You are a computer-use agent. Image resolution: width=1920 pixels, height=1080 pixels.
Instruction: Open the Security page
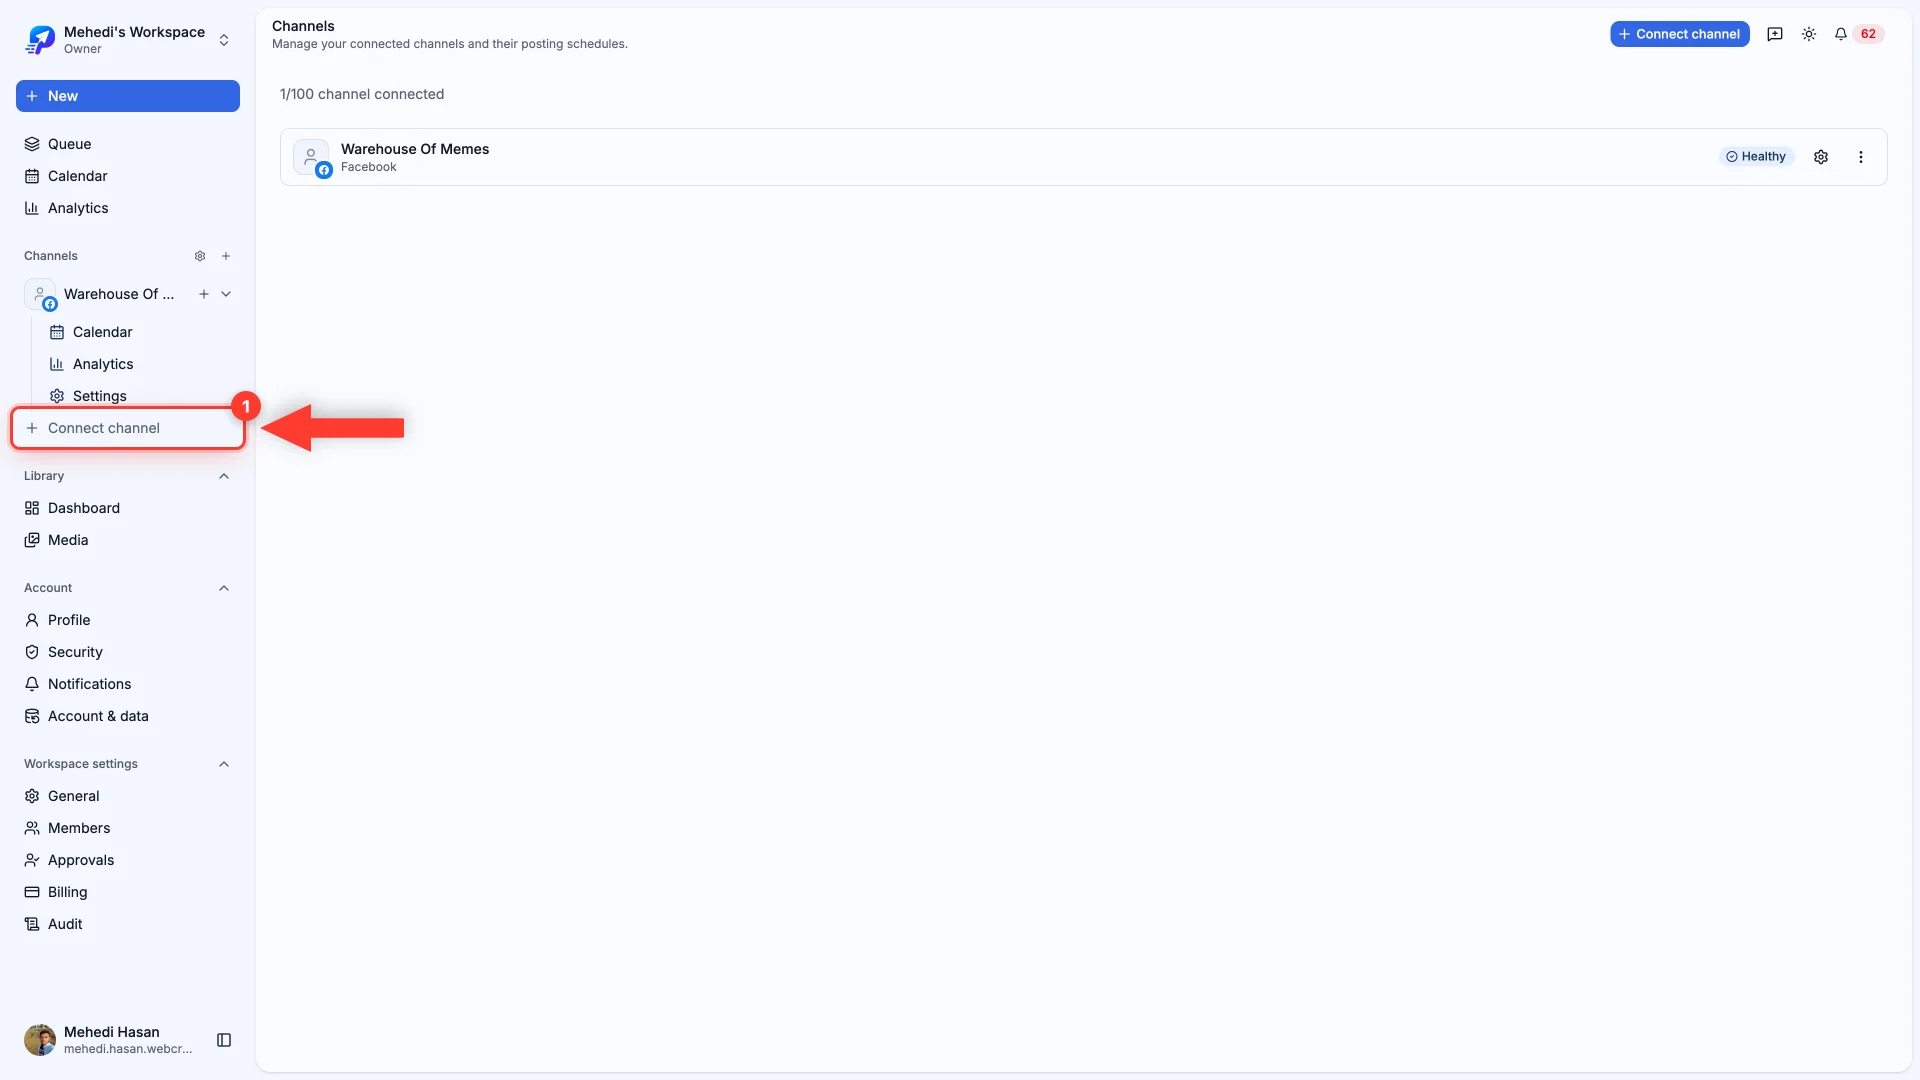click(128, 652)
